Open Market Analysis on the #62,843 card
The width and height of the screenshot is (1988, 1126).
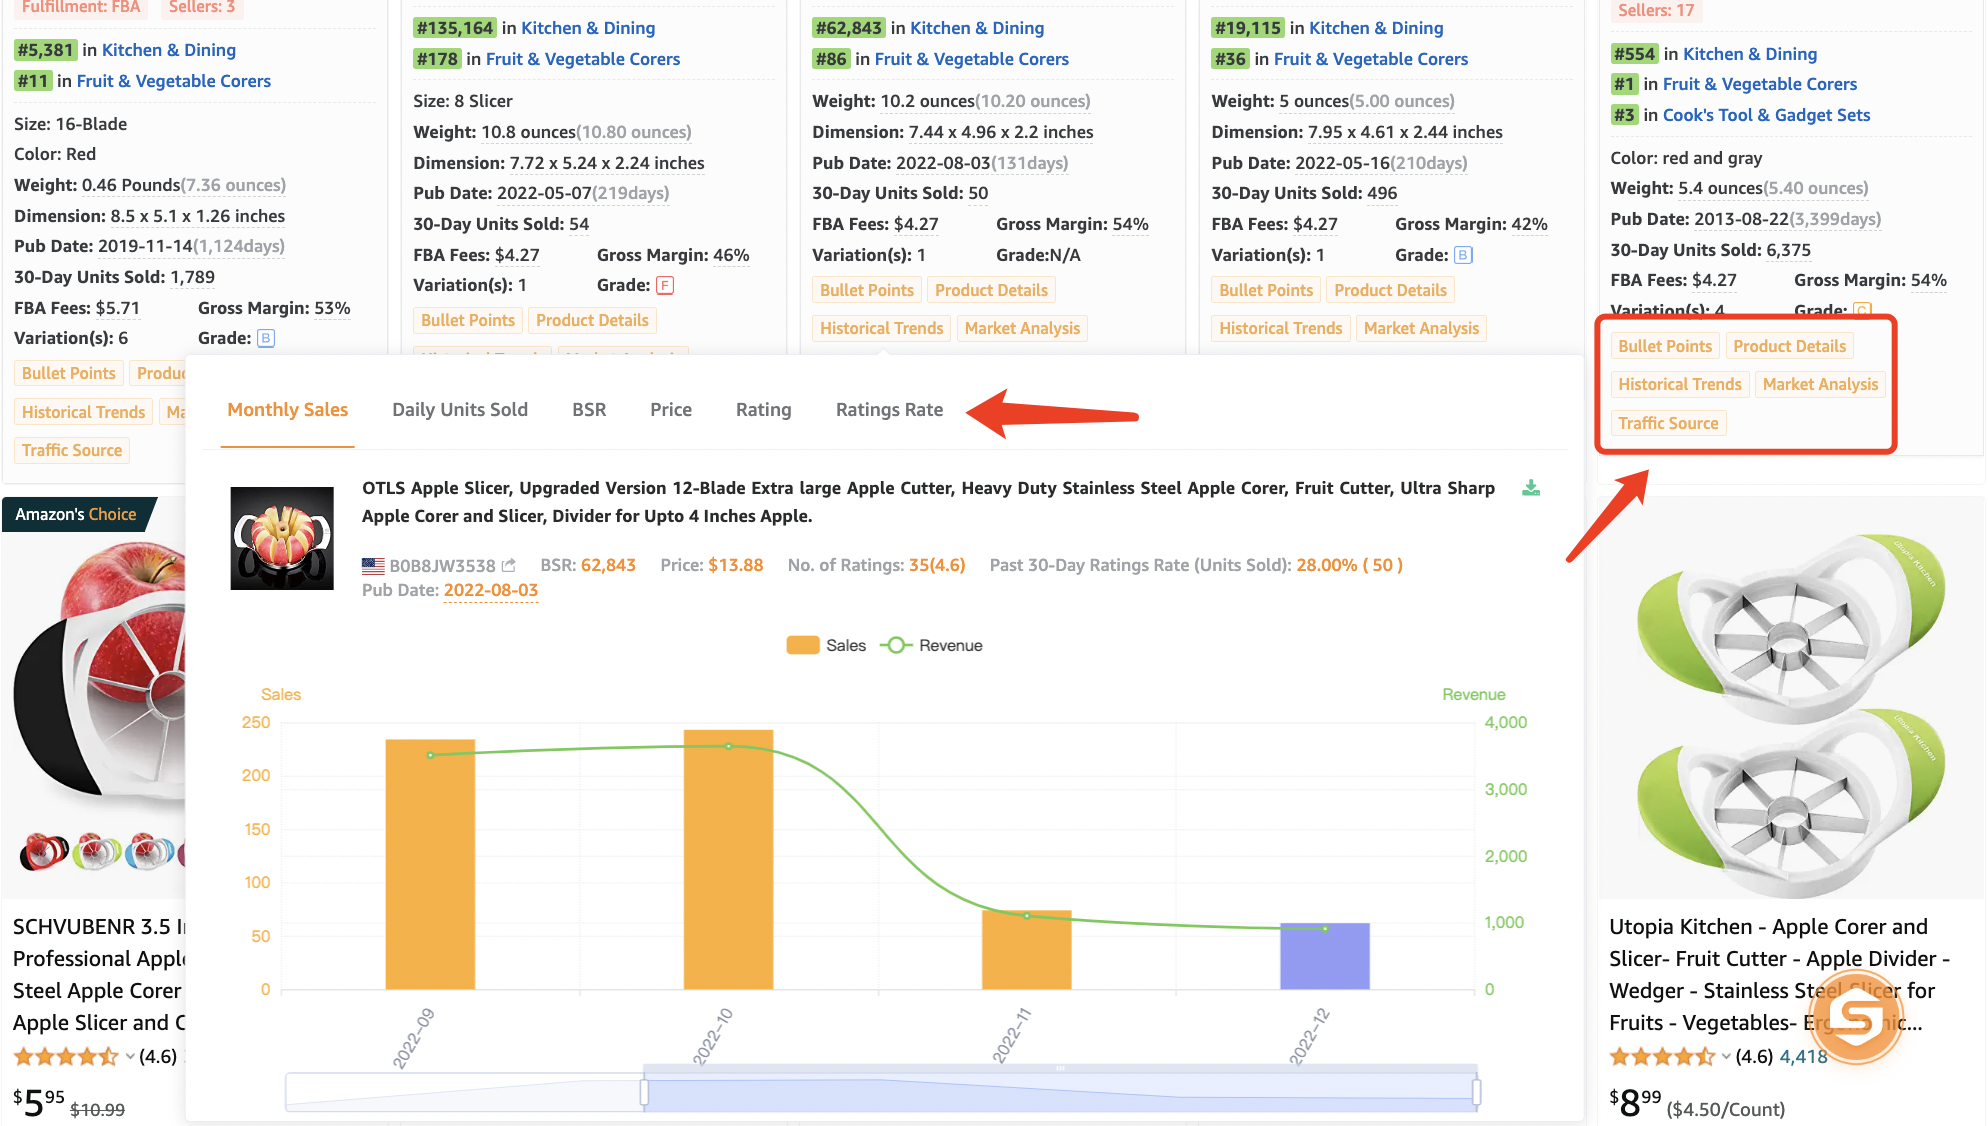(1022, 328)
